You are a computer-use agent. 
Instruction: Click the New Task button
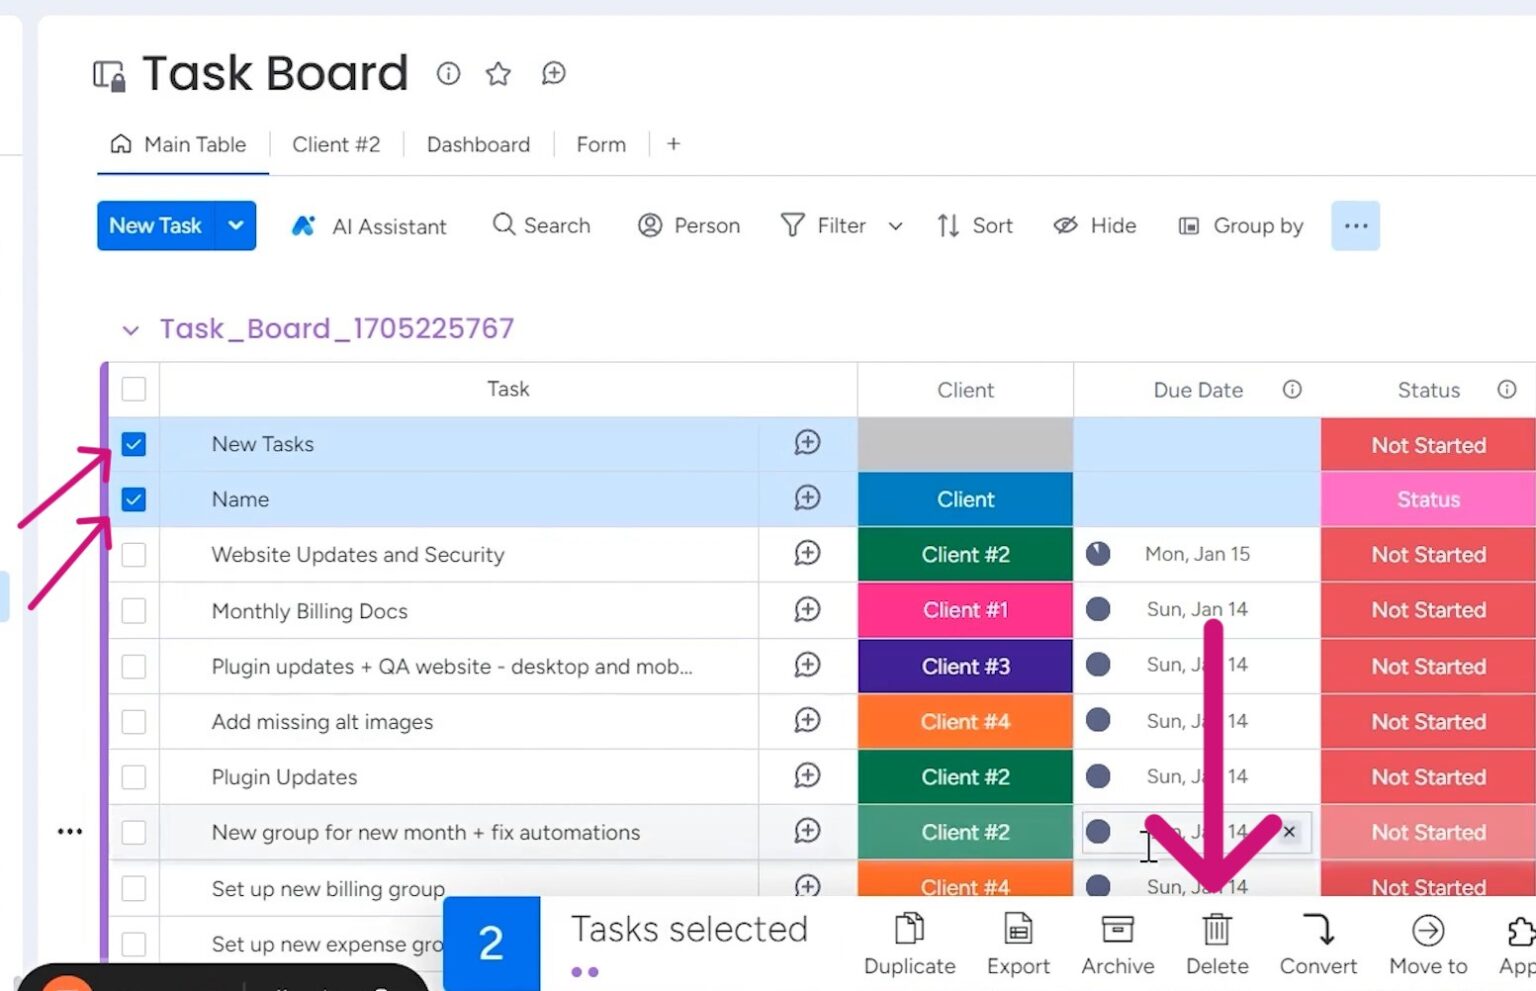point(155,226)
